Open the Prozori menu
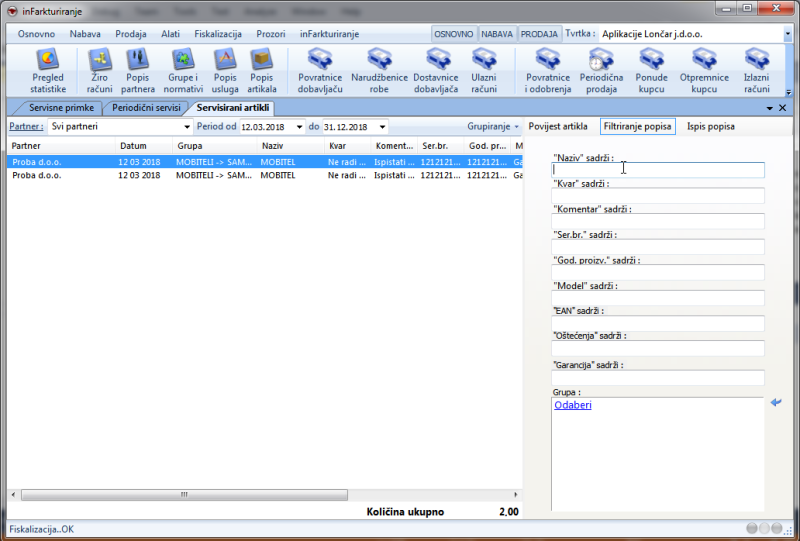 270,34
